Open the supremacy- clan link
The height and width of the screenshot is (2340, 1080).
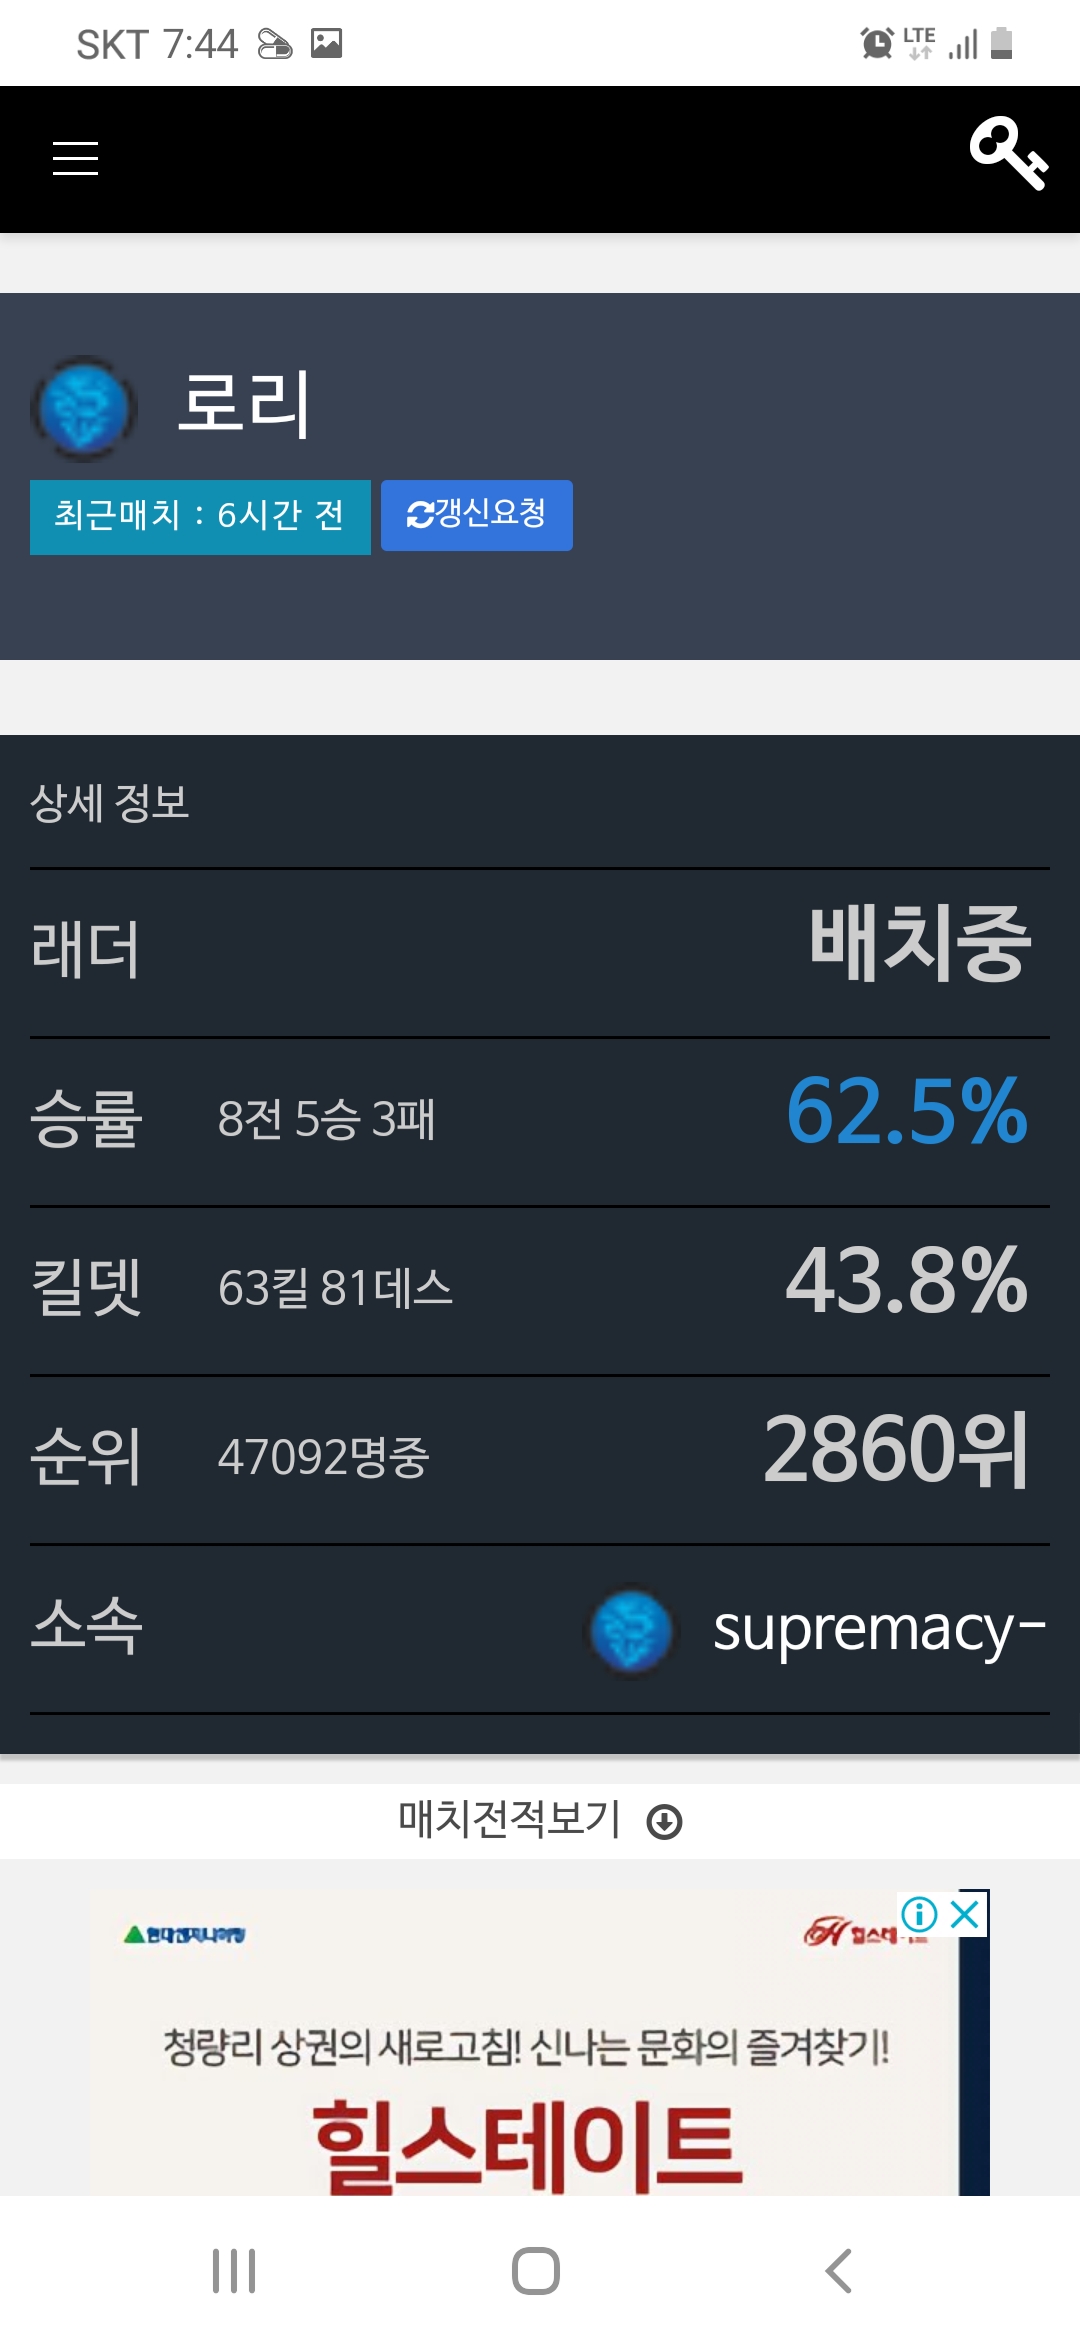(x=879, y=1630)
